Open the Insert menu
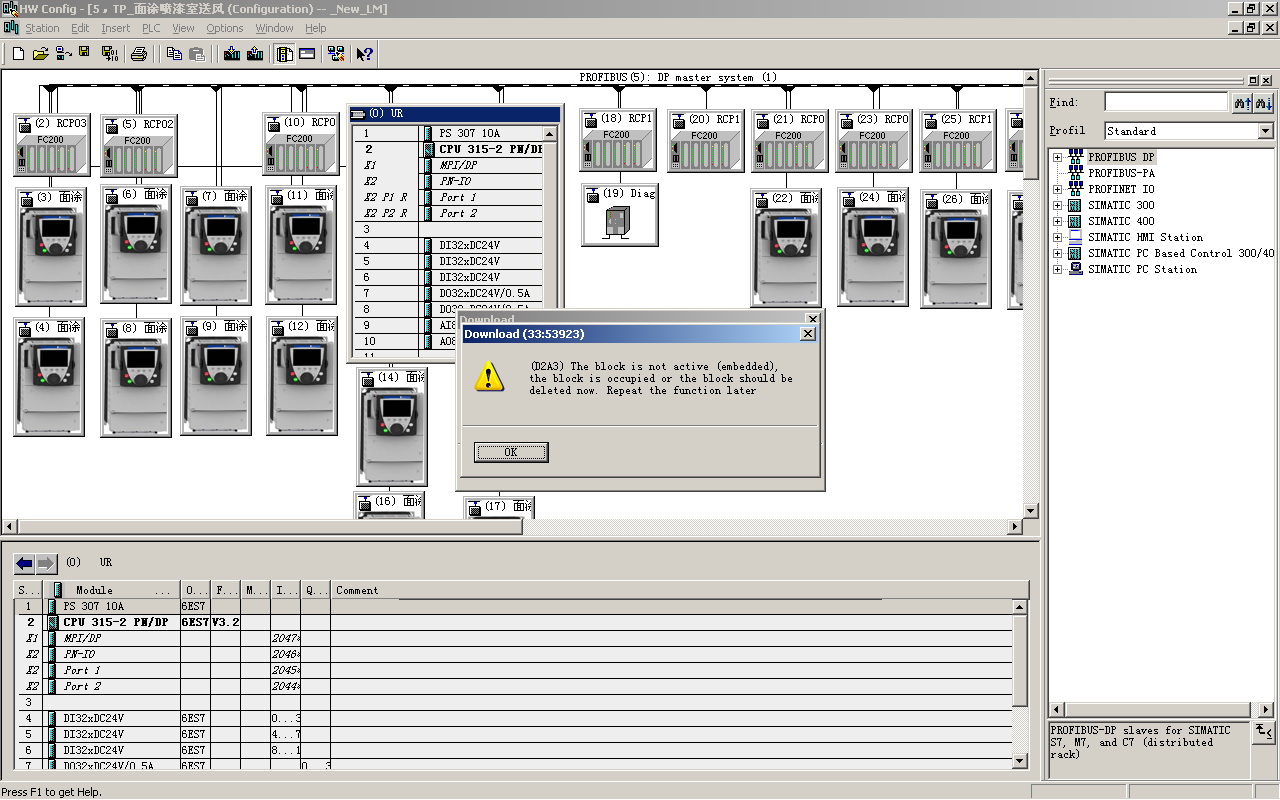 (x=115, y=28)
